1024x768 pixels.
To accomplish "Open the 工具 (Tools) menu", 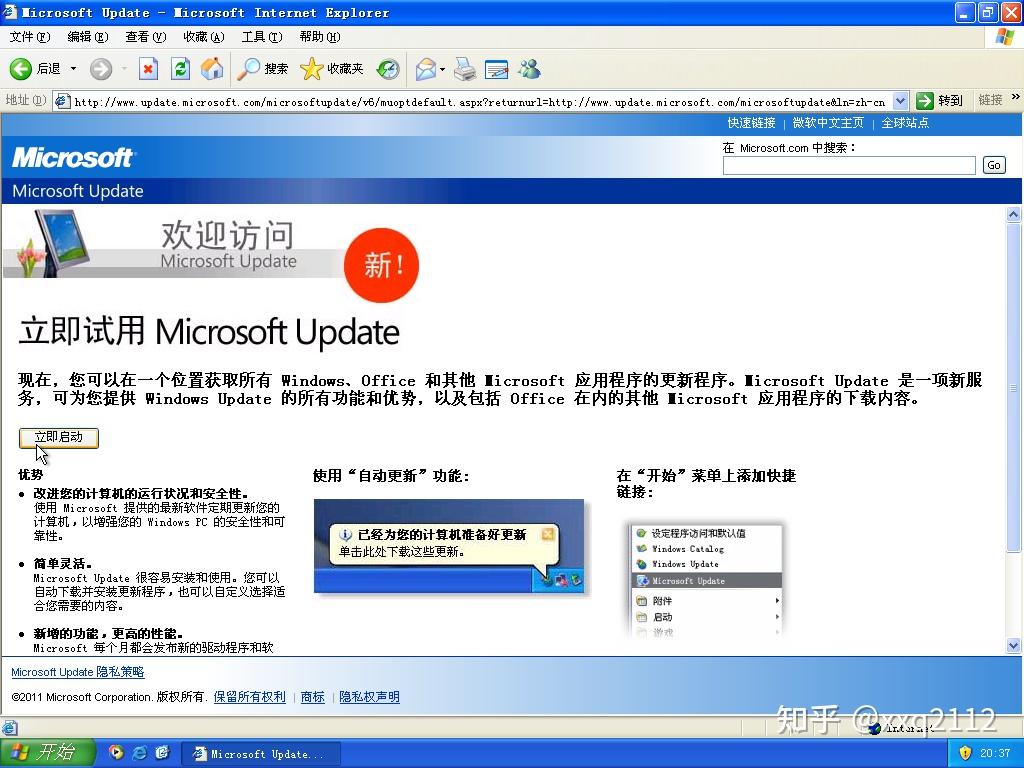I will [261, 36].
